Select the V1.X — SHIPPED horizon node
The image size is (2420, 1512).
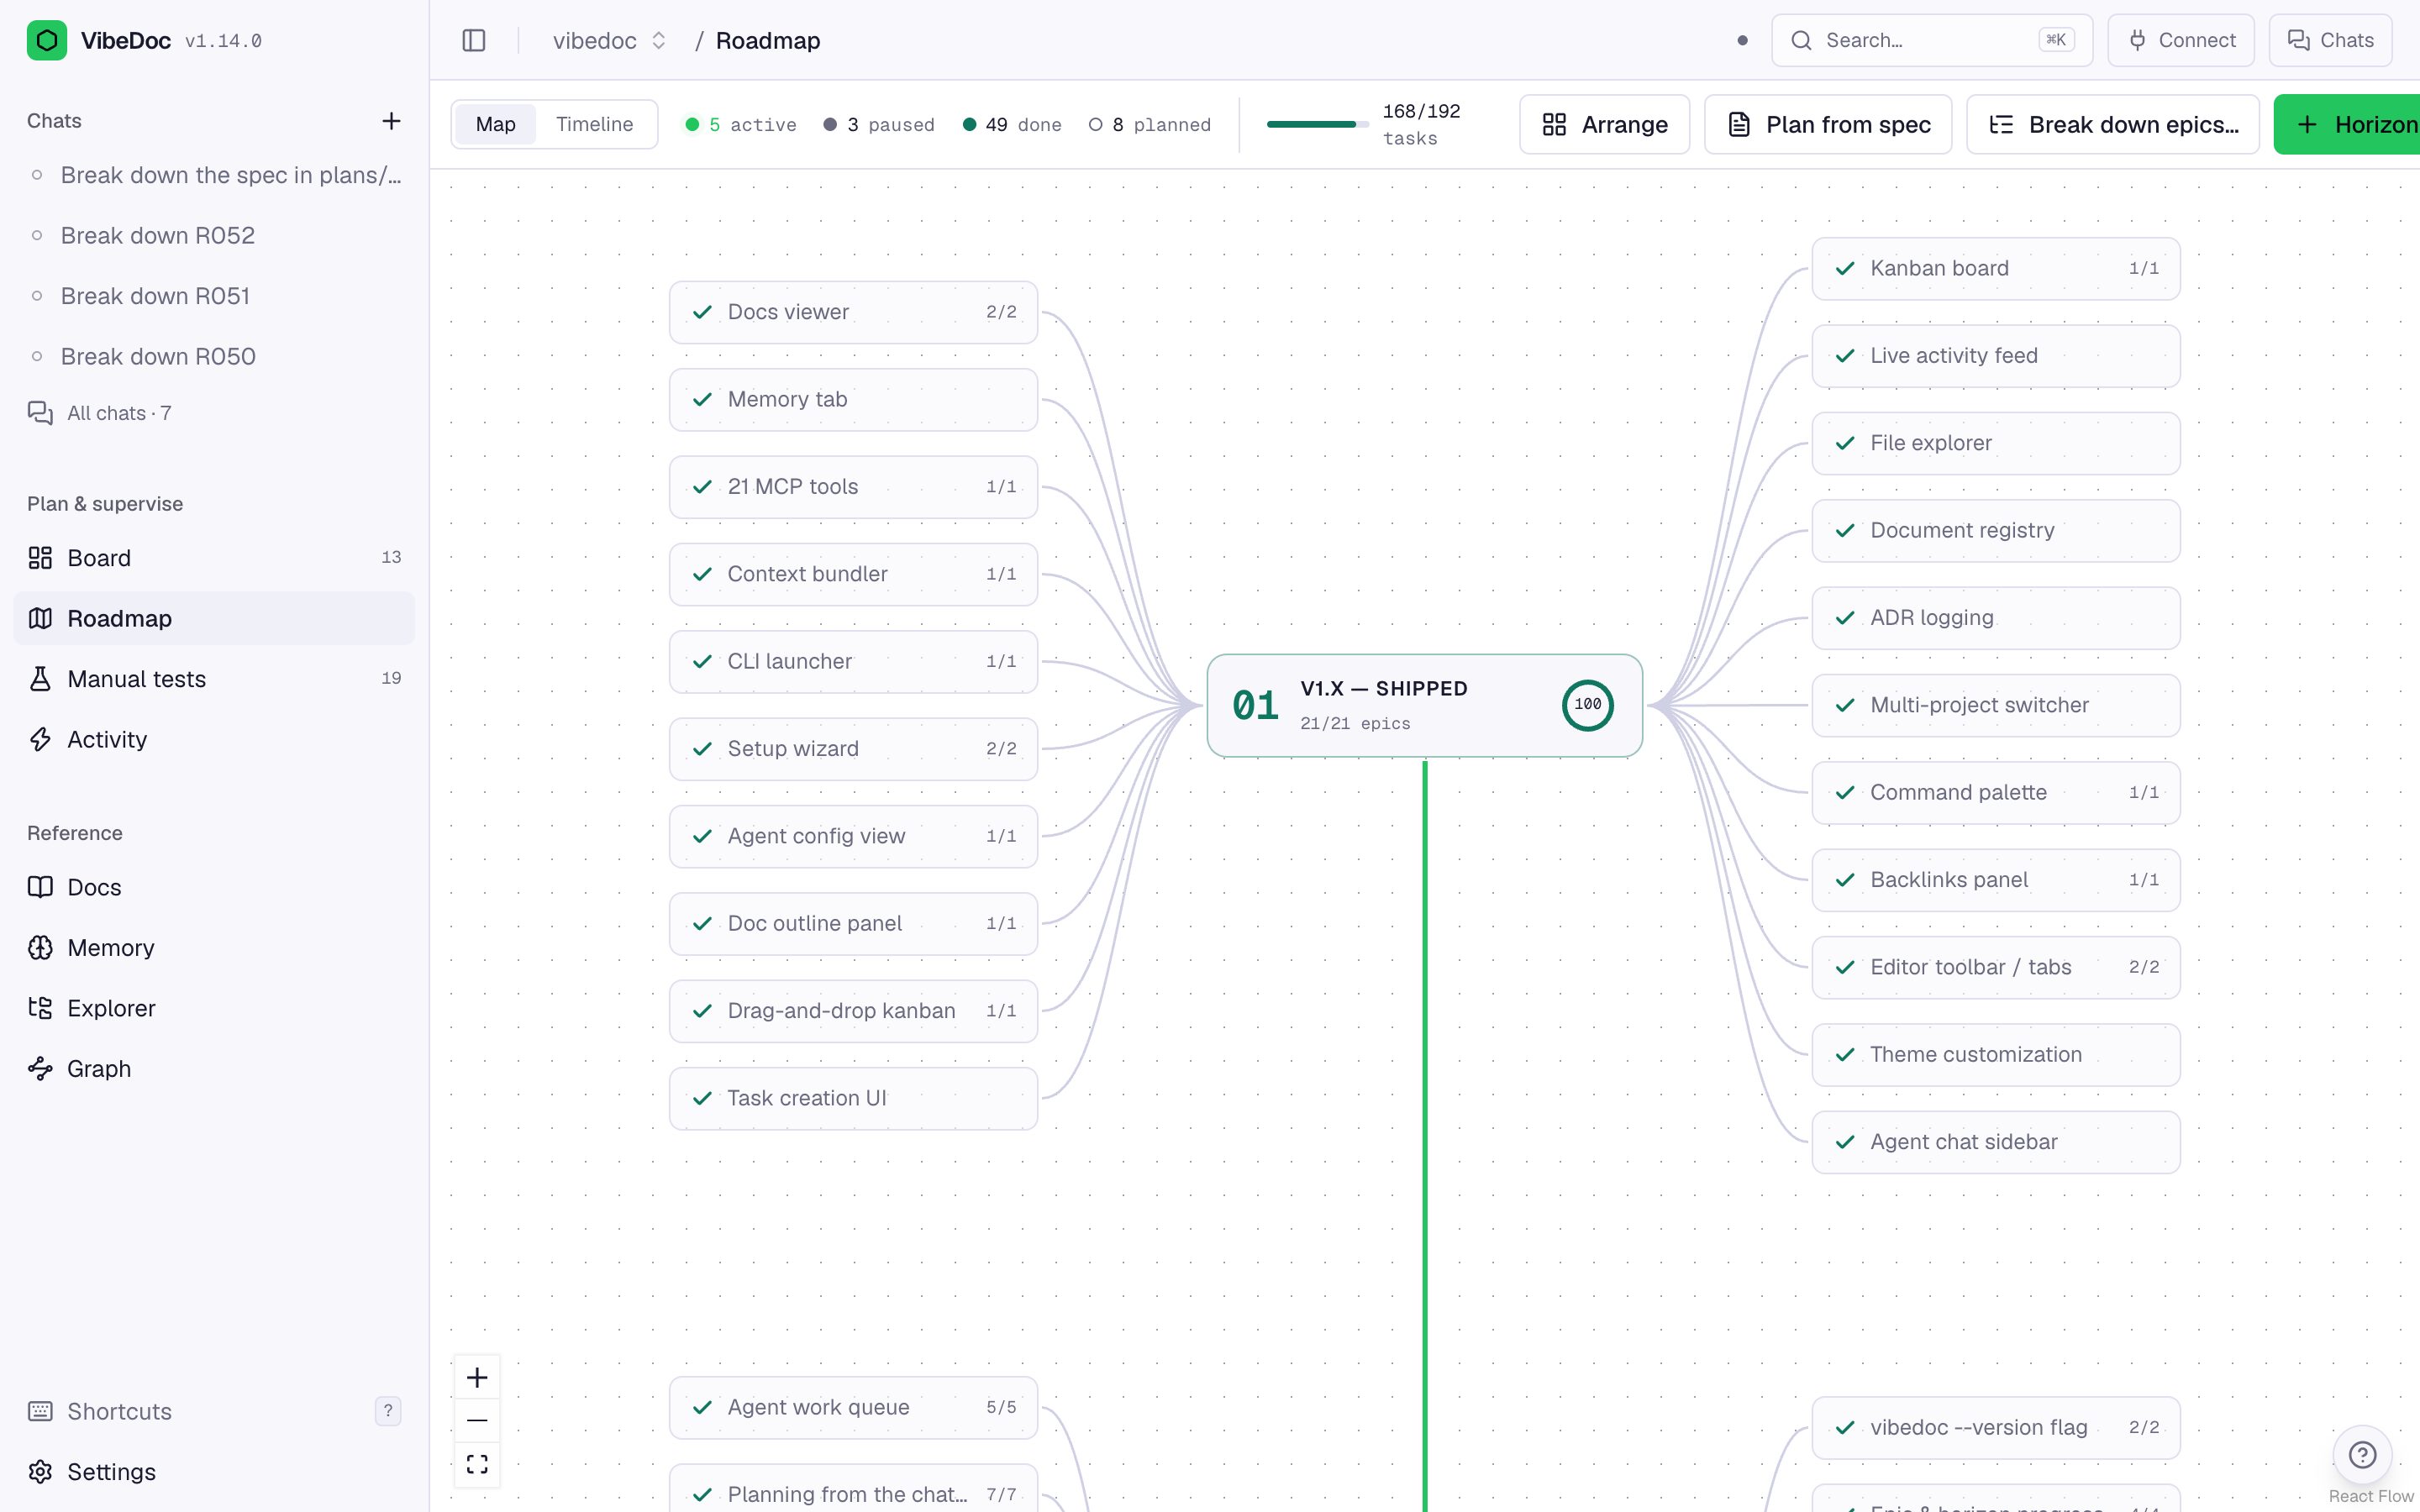[1424, 705]
